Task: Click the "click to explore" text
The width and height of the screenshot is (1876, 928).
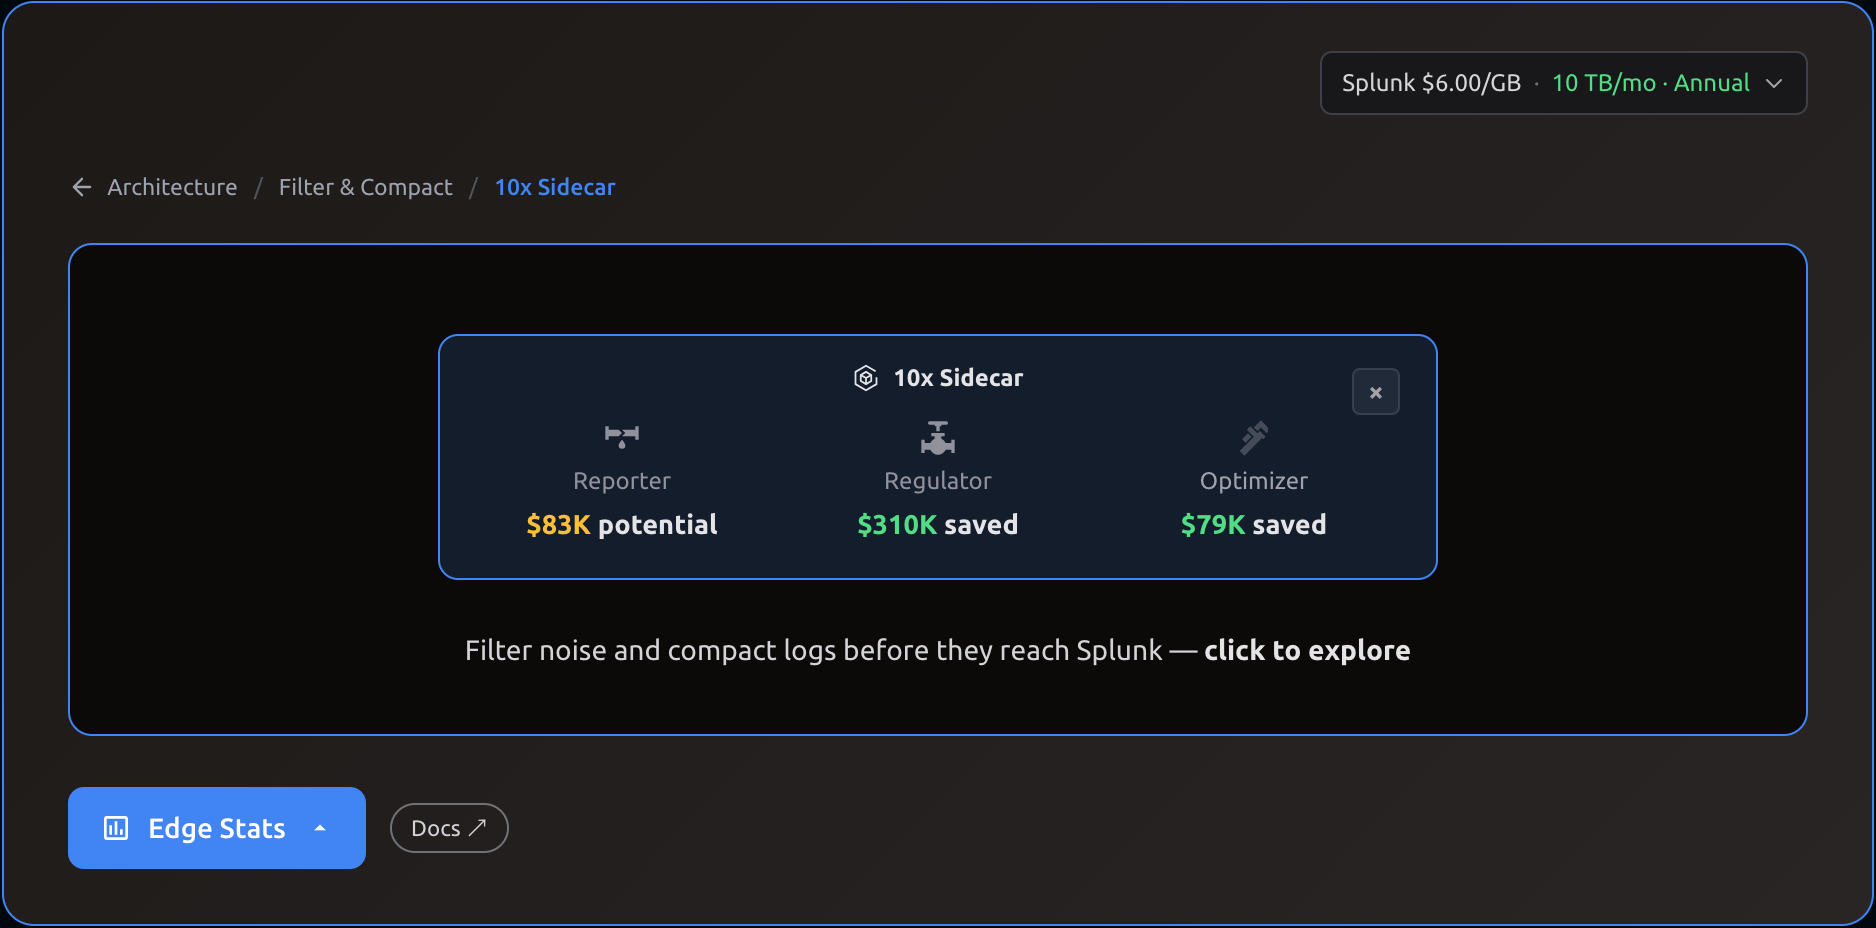Action: pos(1306,651)
